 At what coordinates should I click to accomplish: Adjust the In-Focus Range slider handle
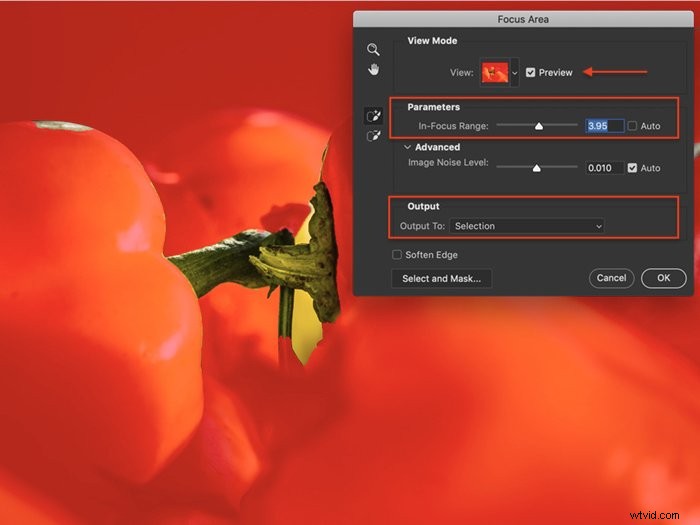pyautogui.click(x=539, y=126)
